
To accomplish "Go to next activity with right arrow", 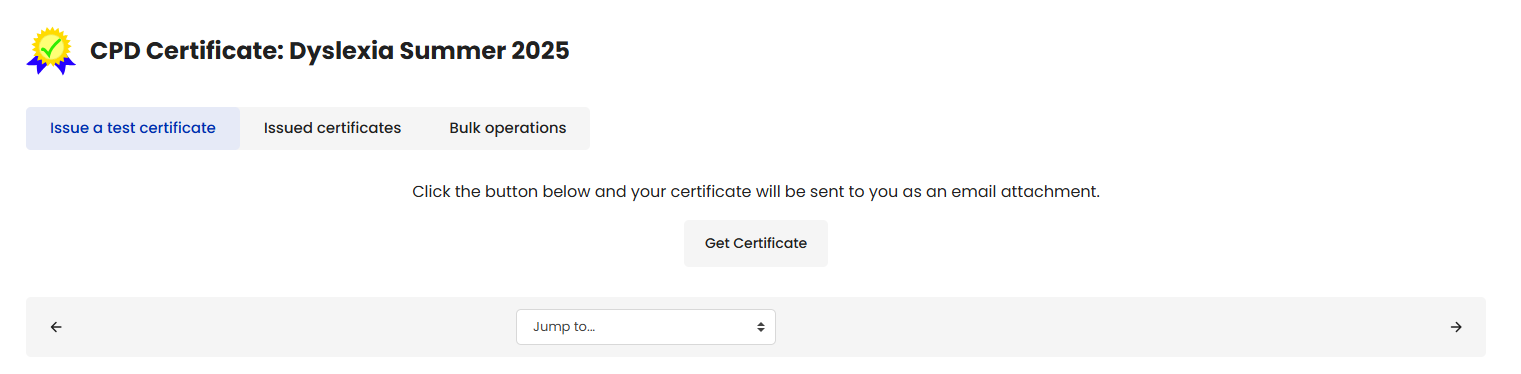I will pos(1456,327).
